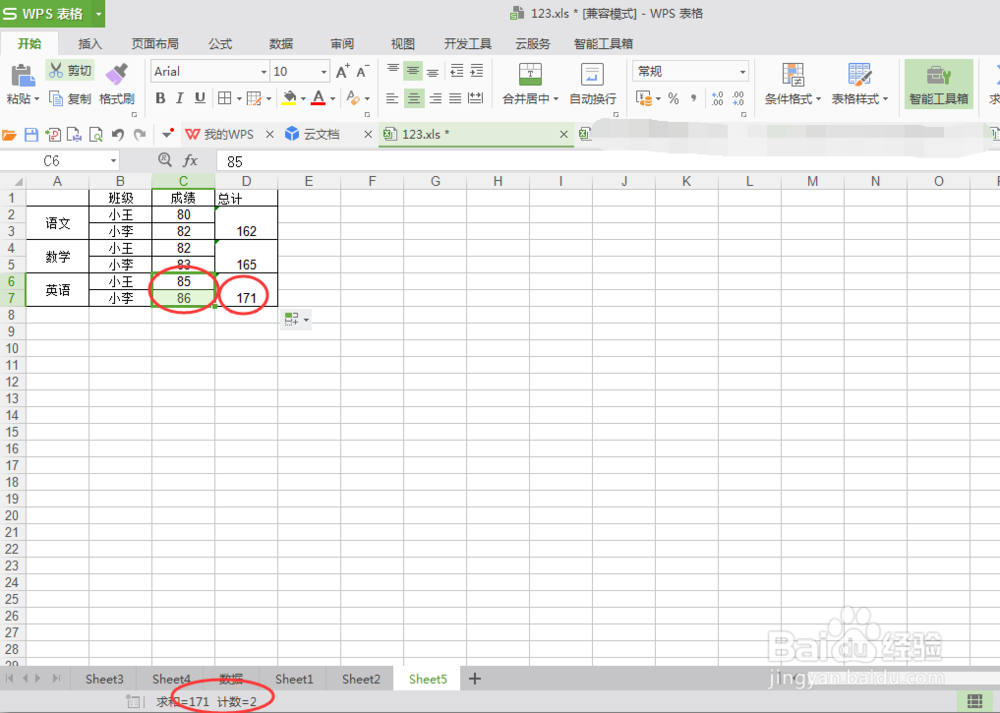
Task: Switch to 数据 ribbon tab
Action: pyautogui.click(x=281, y=43)
